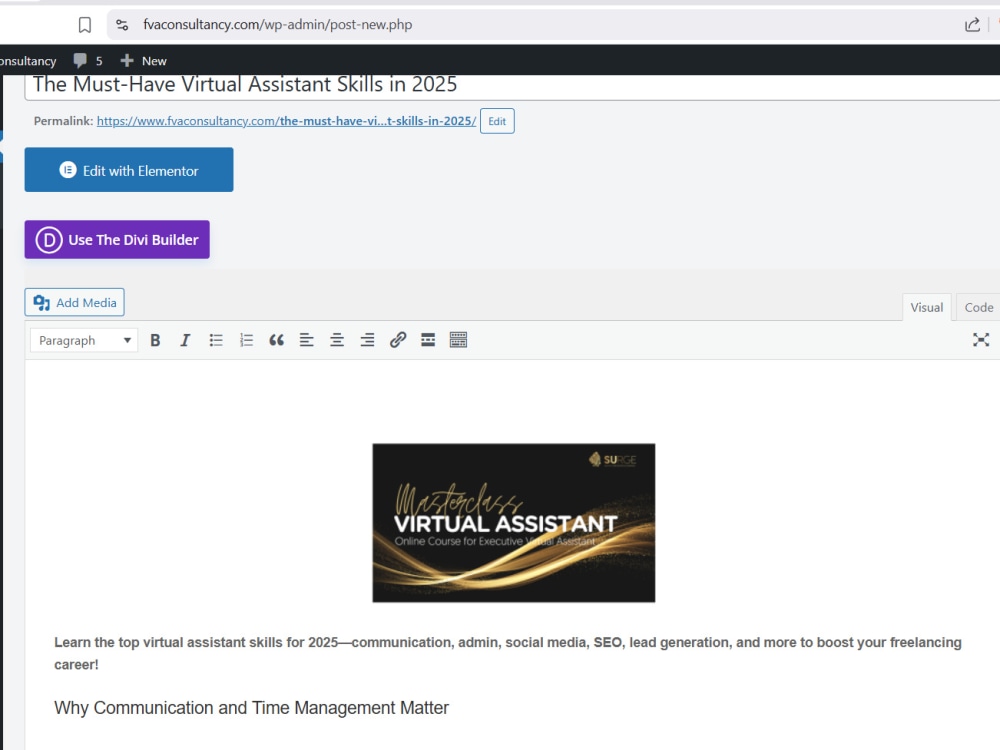1000x750 pixels.
Task: Align text right
Action: coord(367,340)
